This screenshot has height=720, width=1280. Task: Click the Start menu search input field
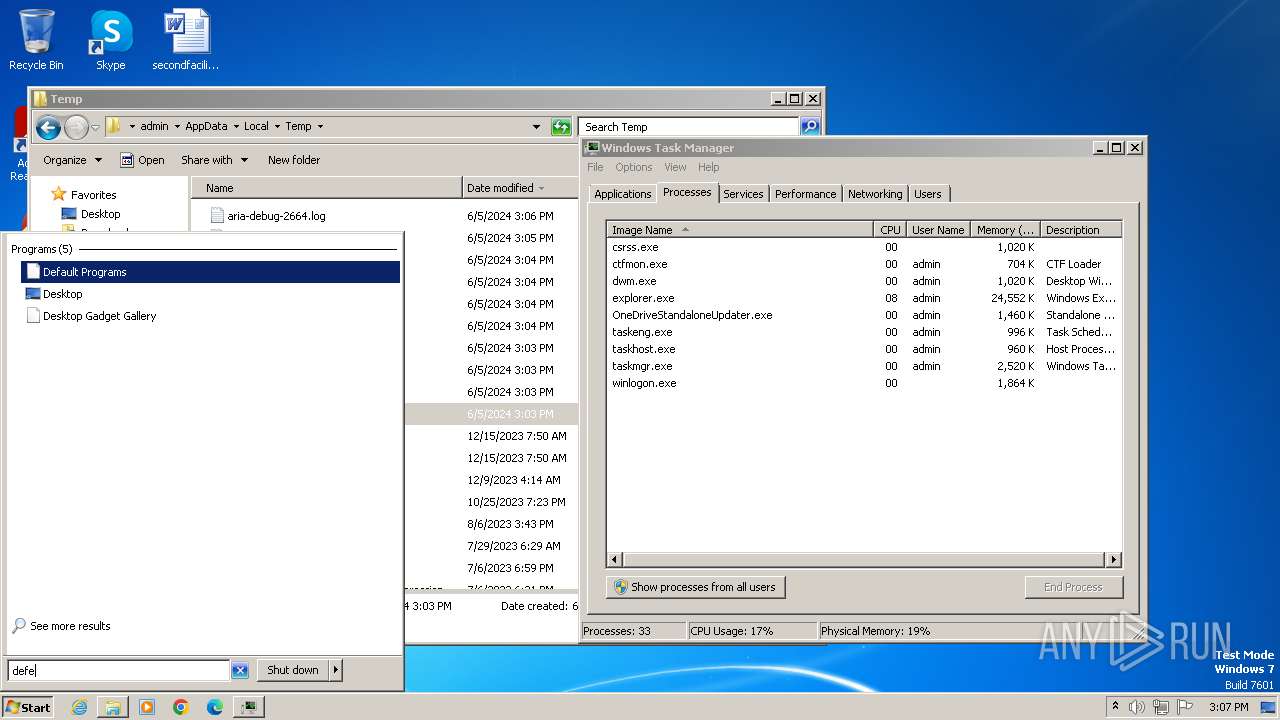point(119,671)
